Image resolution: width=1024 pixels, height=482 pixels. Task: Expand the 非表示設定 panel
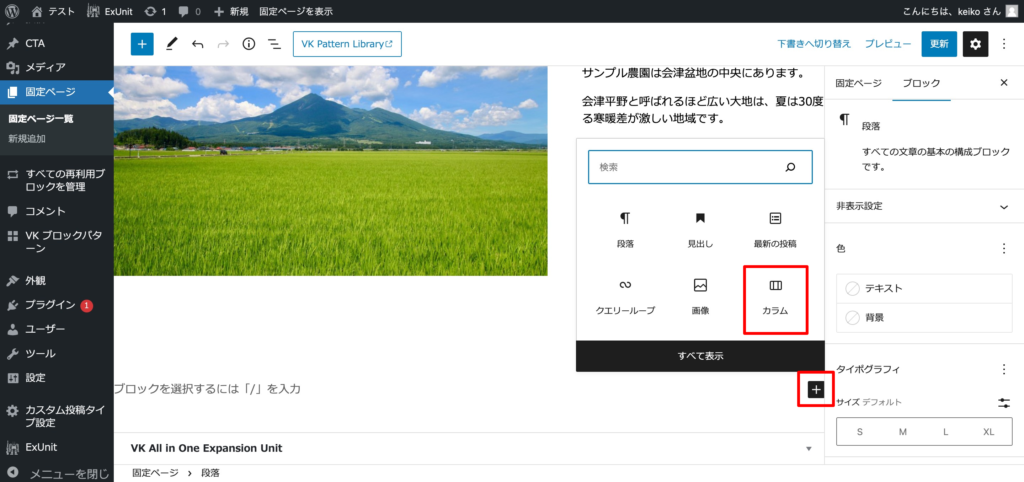point(1004,206)
